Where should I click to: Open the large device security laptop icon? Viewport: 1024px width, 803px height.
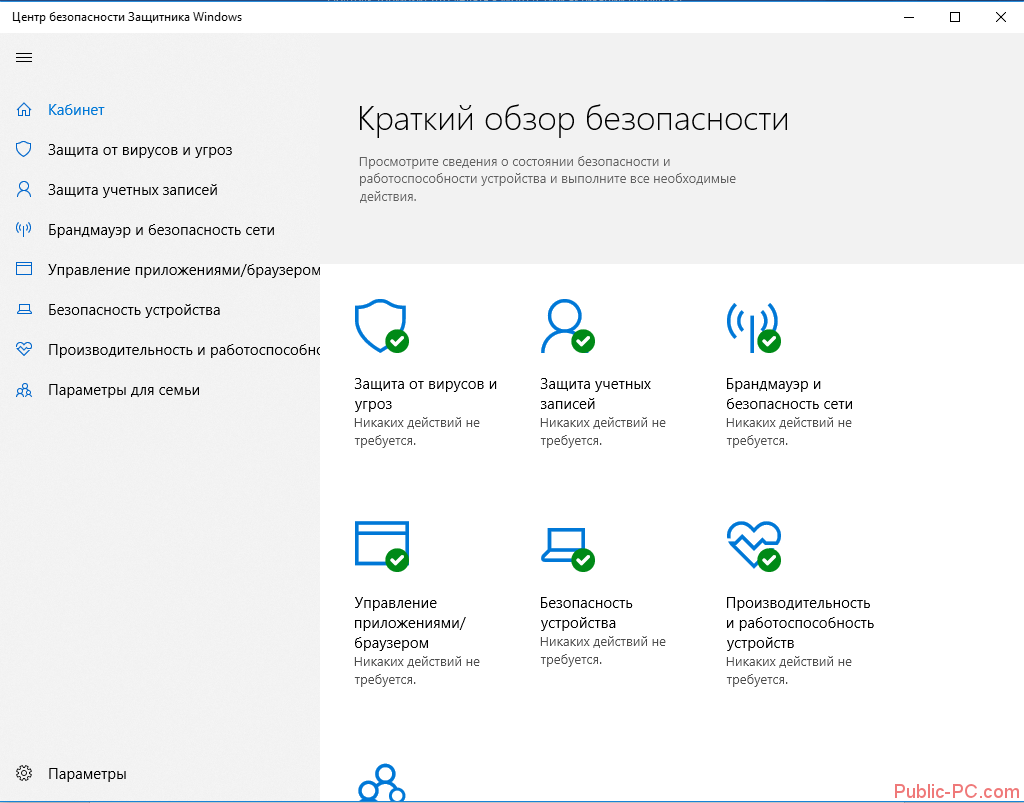tap(567, 549)
